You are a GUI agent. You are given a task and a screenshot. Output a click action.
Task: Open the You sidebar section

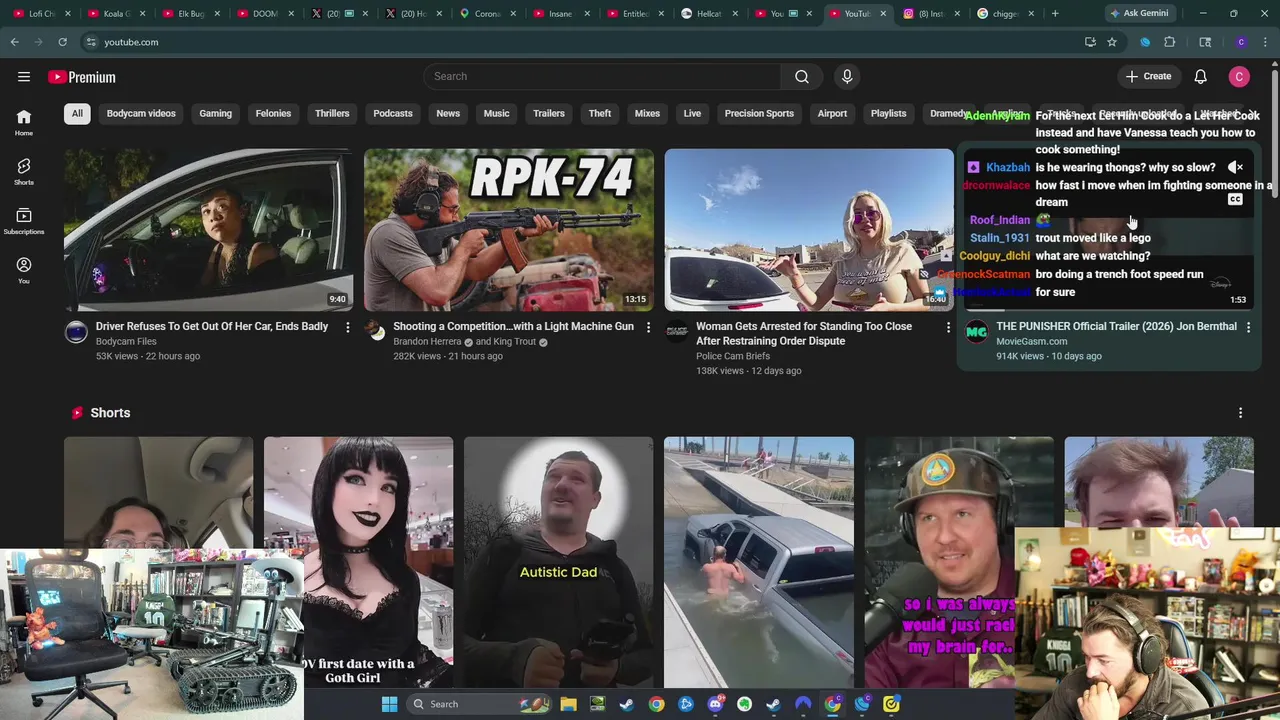point(24,270)
